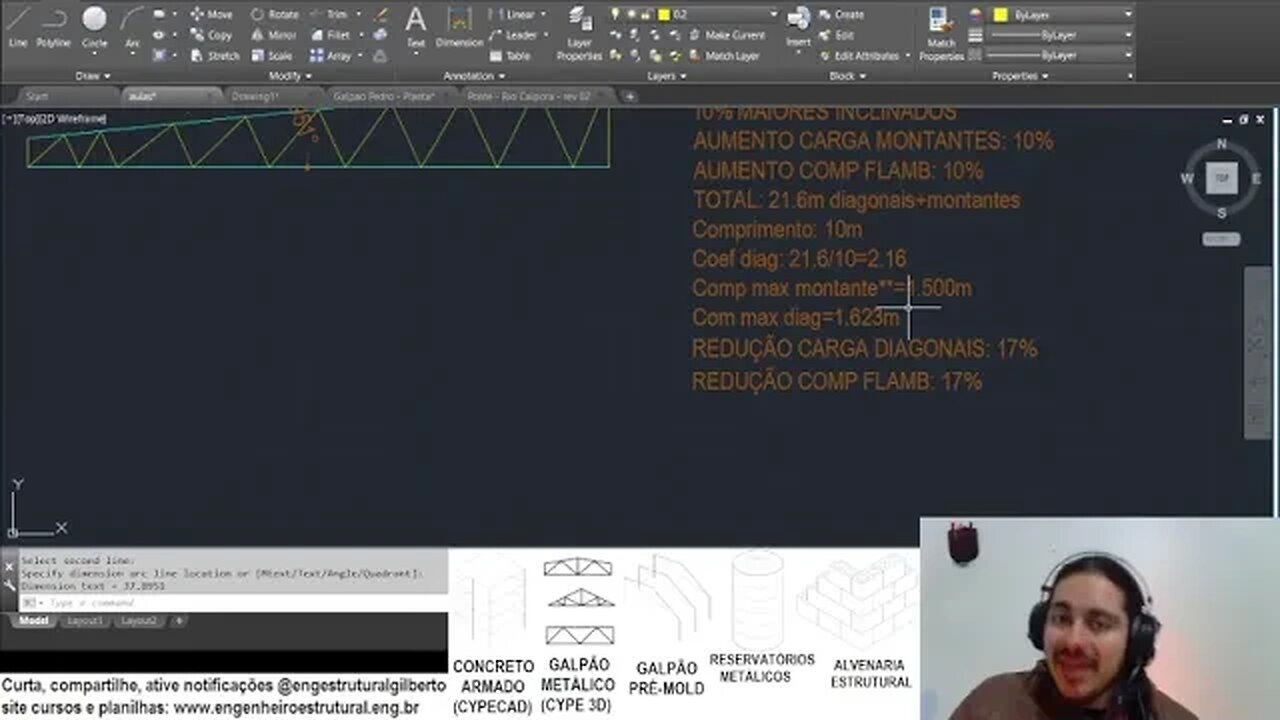Image resolution: width=1280 pixels, height=720 pixels.
Task: Activate the Trim command
Action: tap(329, 14)
